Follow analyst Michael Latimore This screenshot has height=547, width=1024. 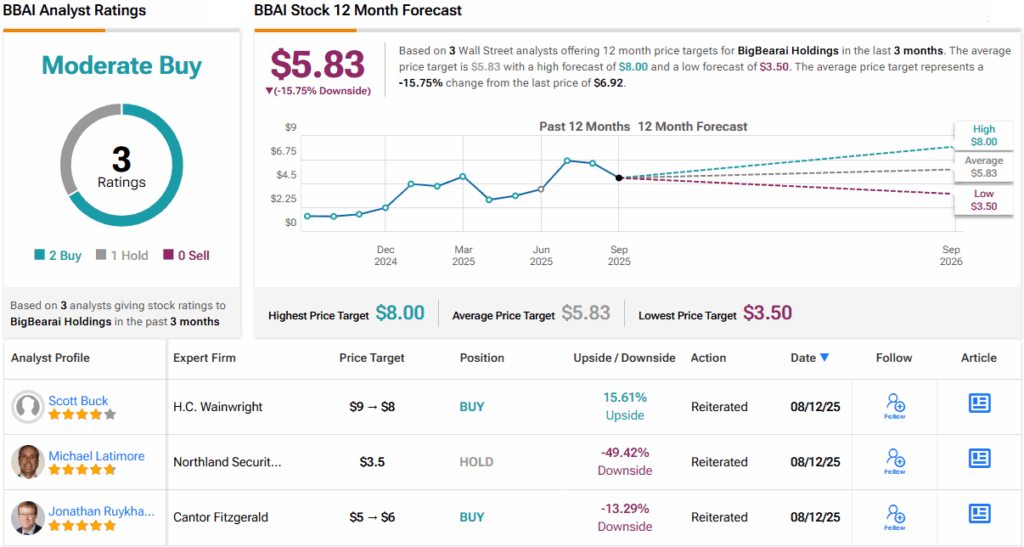click(x=894, y=461)
